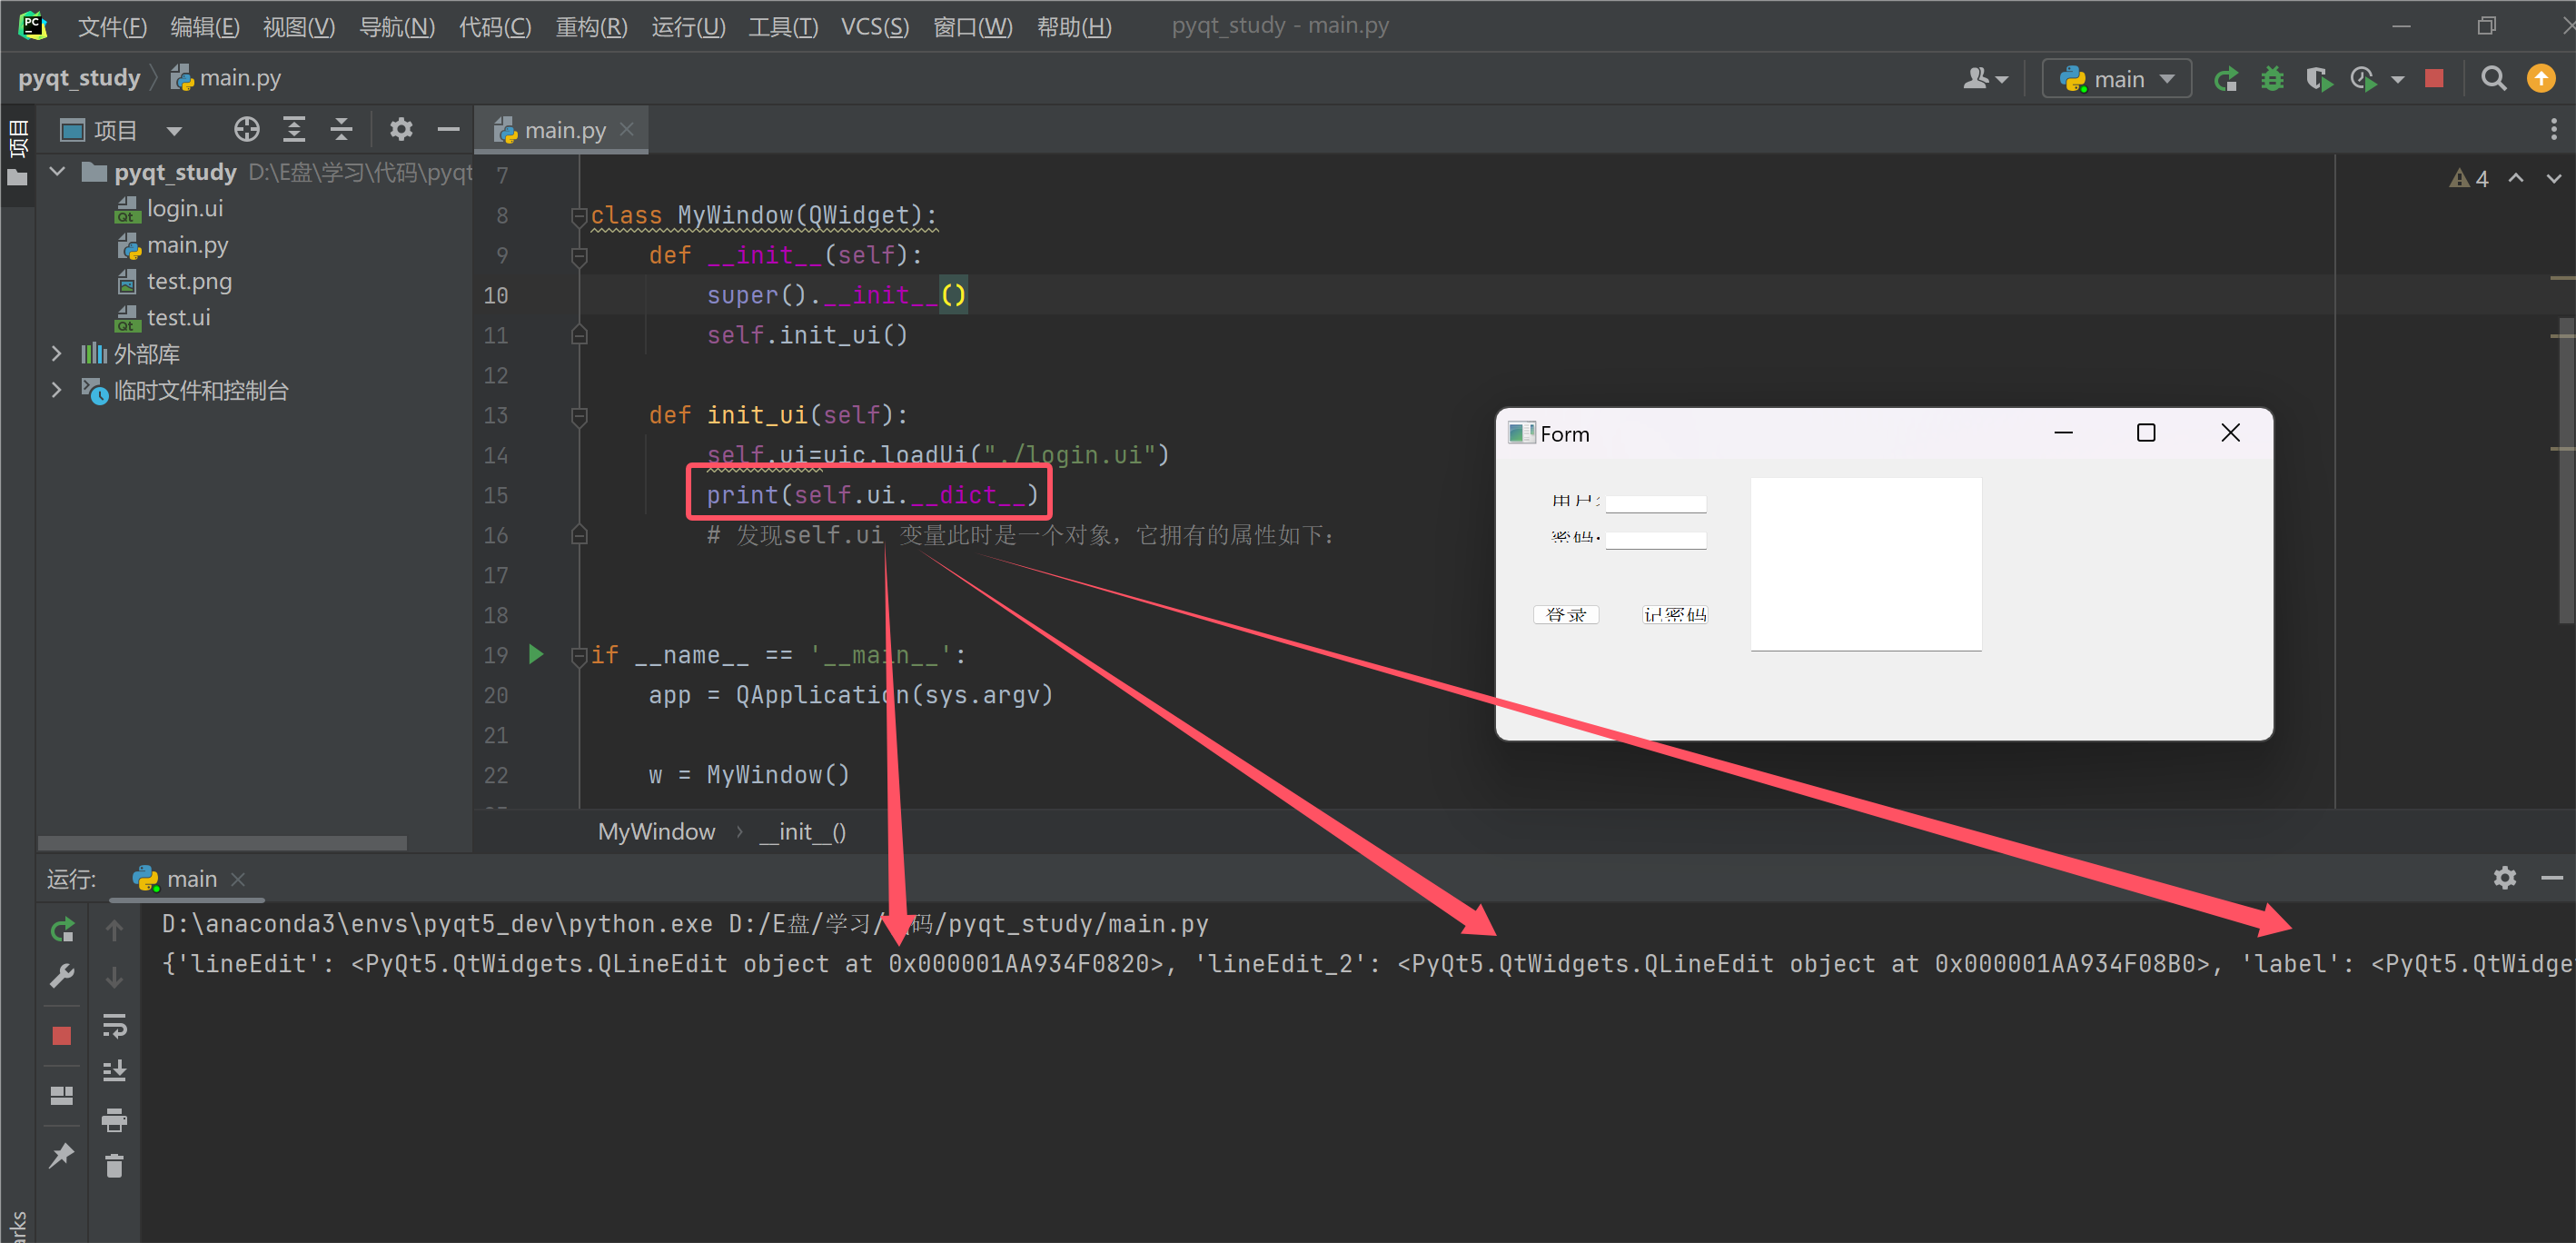Click password input in Form window
Viewport: 2576px width, 1243px height.
tap(1656, 540)
